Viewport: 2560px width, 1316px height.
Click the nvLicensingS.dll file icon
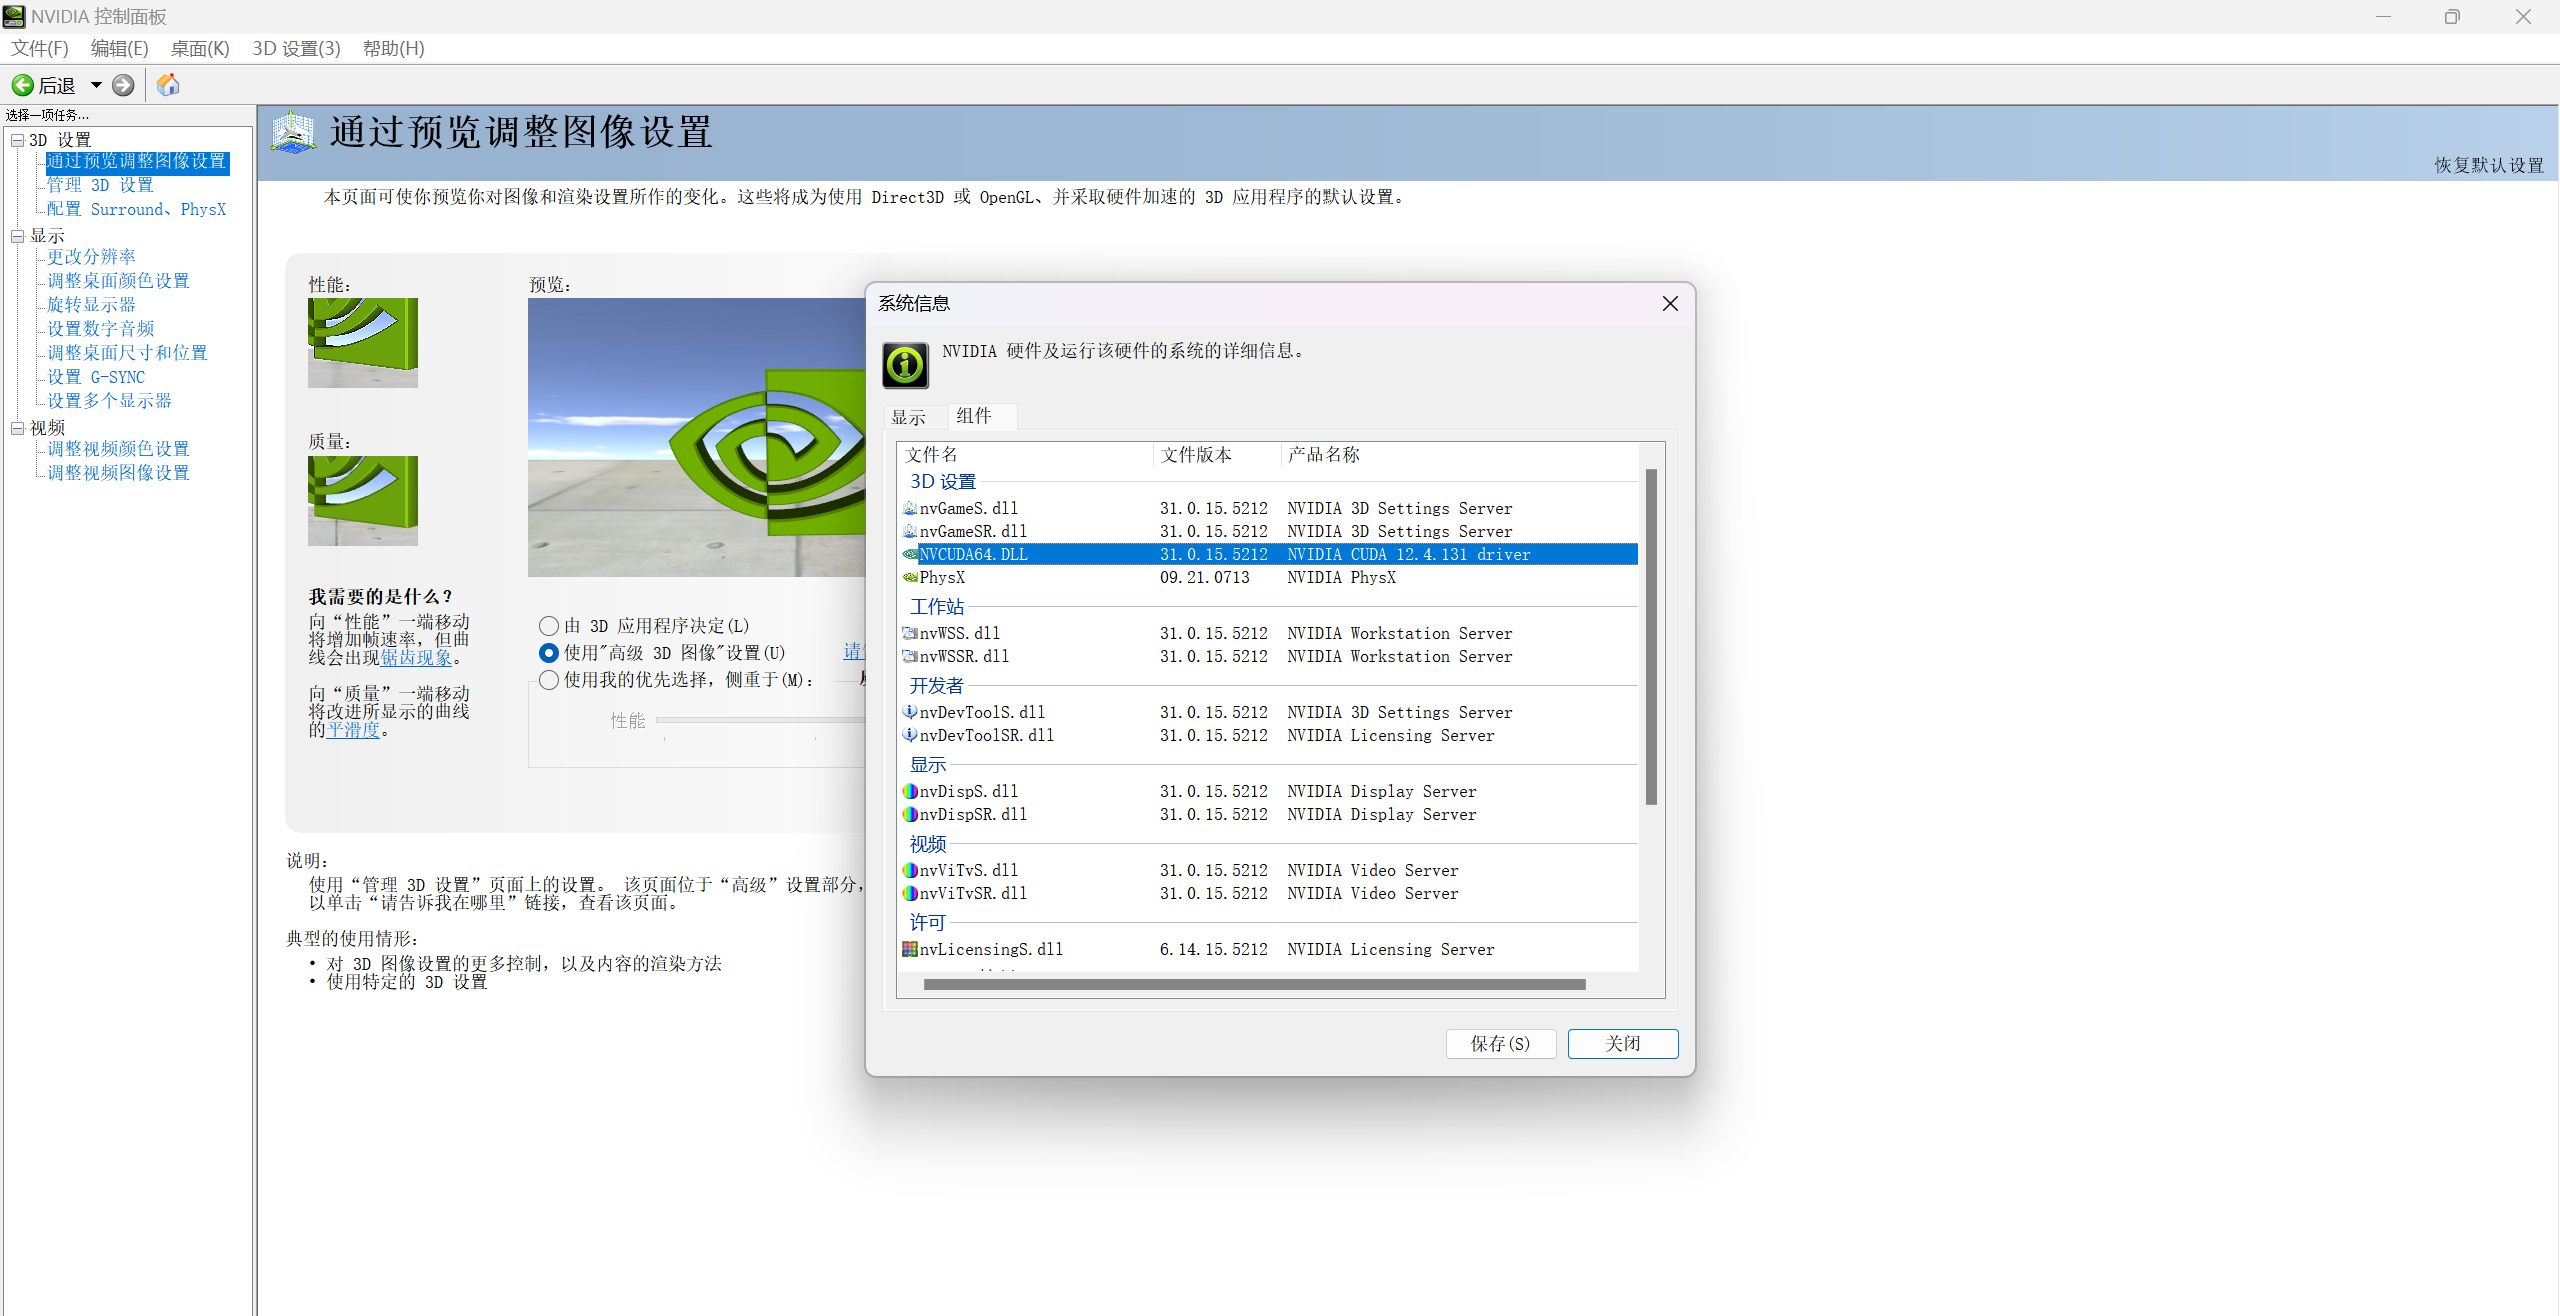tap(910, 949)
